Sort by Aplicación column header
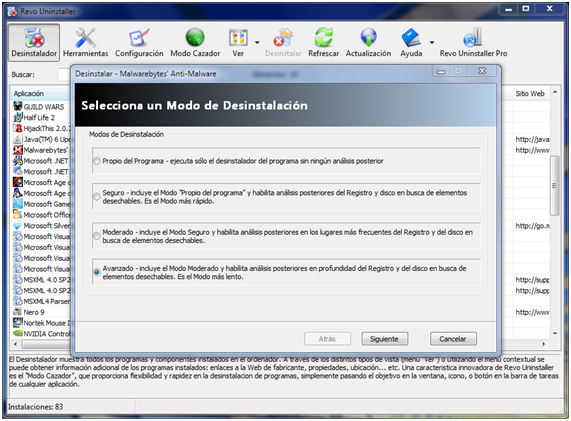Viewport: 571px width, 421px height. (x=40, y=94)
